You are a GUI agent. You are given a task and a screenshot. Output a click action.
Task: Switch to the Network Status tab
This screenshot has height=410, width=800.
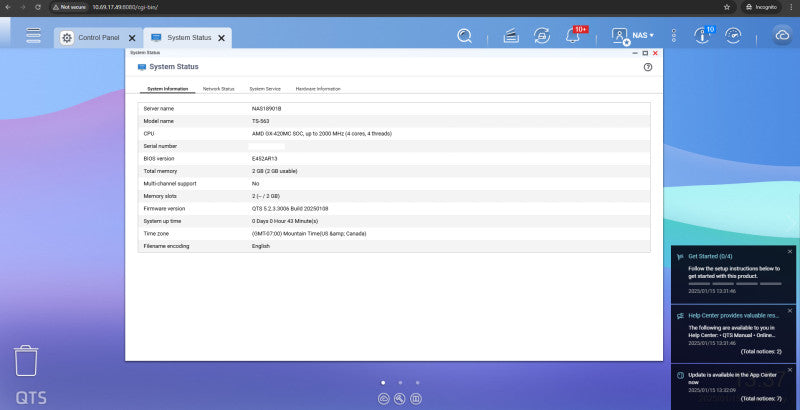(x=218, y=89)
